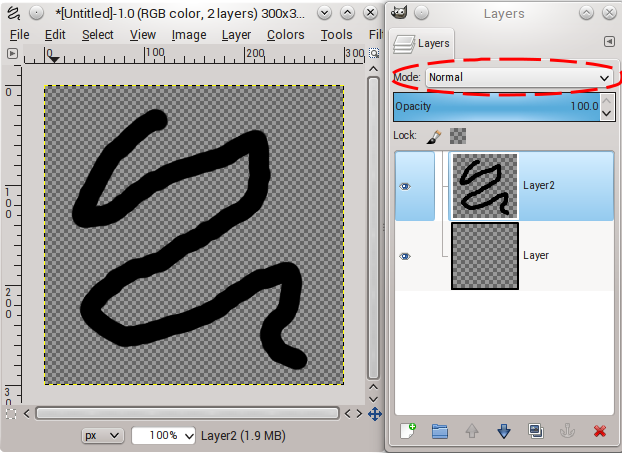Toggle the lock alpha channel checkerboard icon

click(458, 136)
